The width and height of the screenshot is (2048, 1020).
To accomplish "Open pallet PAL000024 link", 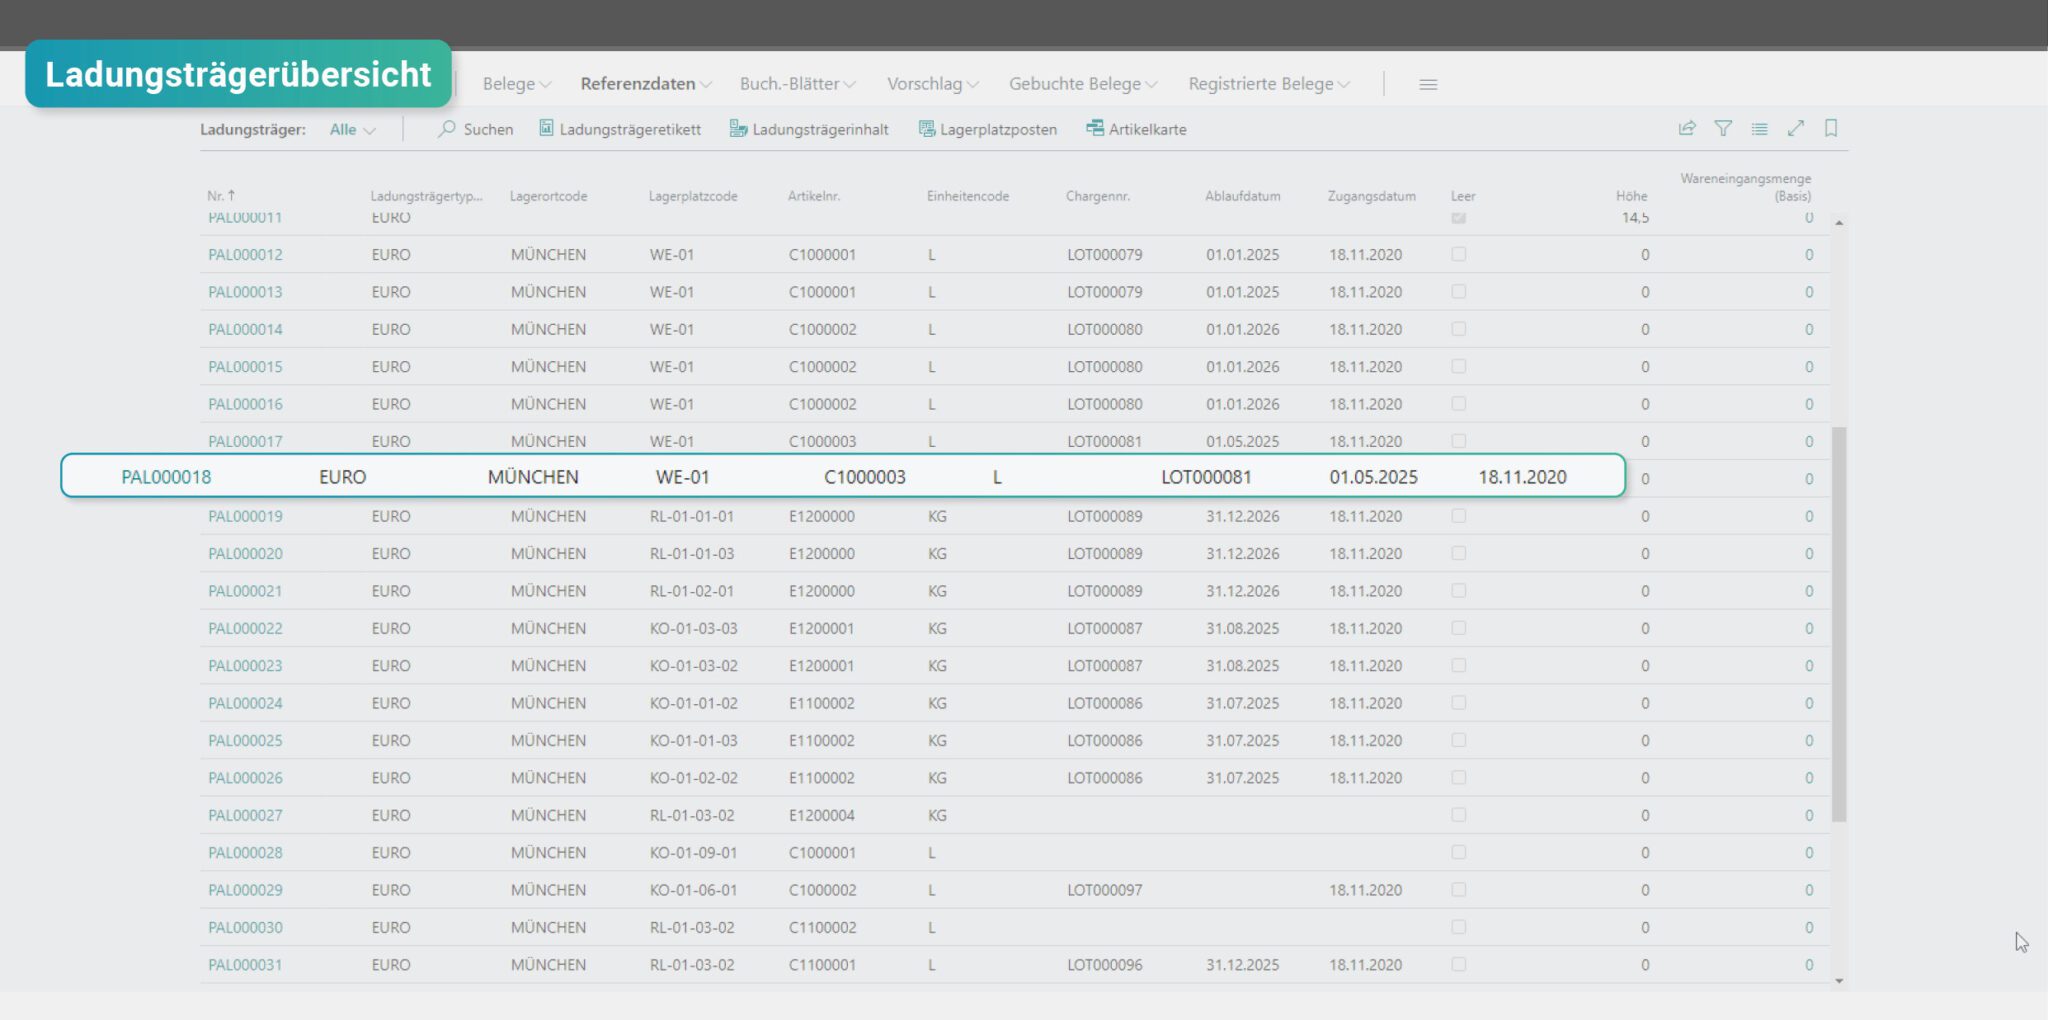I will [245, 703].
